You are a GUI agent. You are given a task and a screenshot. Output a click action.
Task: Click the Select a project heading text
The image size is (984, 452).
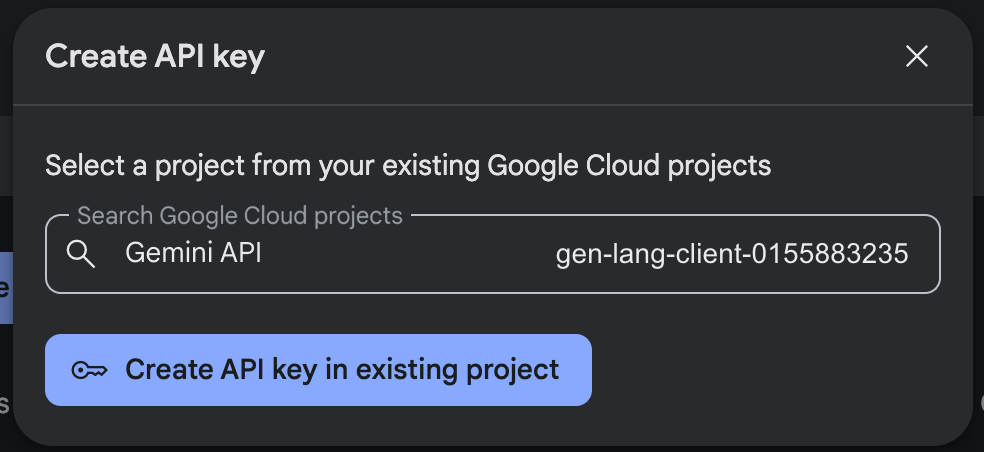(408, 166)
